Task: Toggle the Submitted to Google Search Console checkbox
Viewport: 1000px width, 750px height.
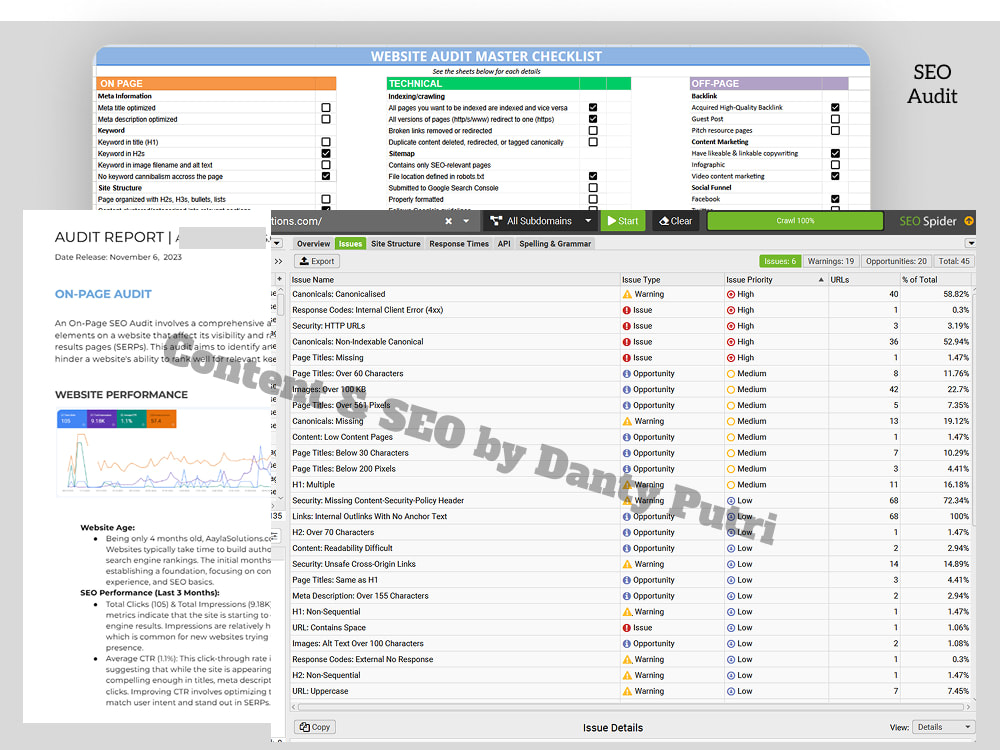Action: point(593,188)
